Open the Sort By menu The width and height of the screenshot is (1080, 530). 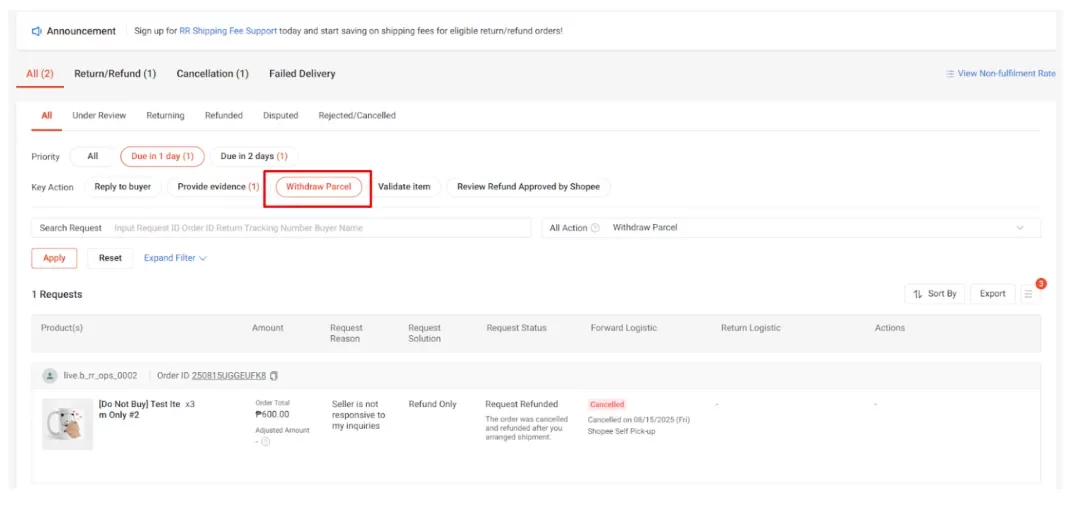point(934,294)
